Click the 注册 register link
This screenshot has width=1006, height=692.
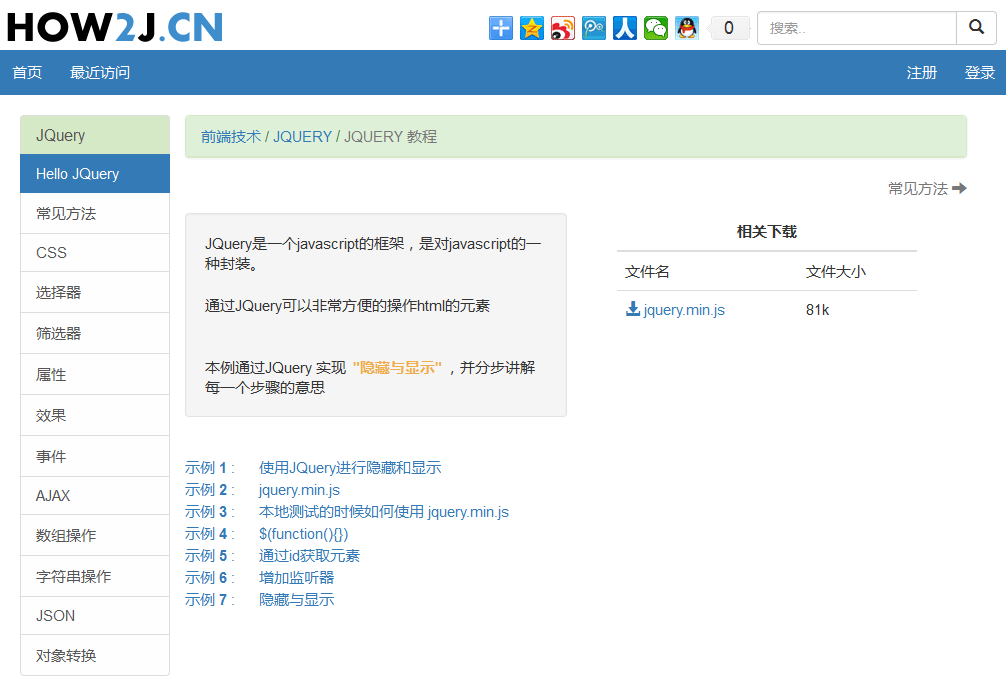point(922,72)
